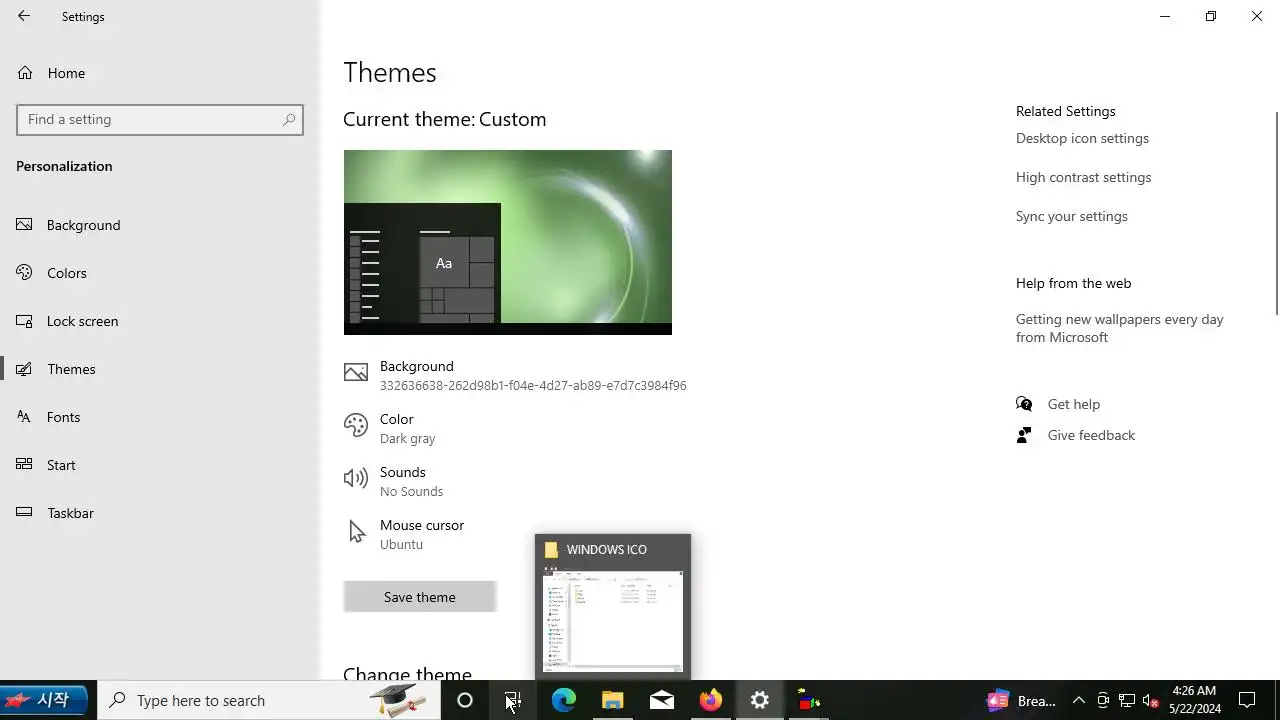The width and height of the screenshot is (1280, 720).
Task: Click the search magnifier in Find a setting
Action: point(289,119)
